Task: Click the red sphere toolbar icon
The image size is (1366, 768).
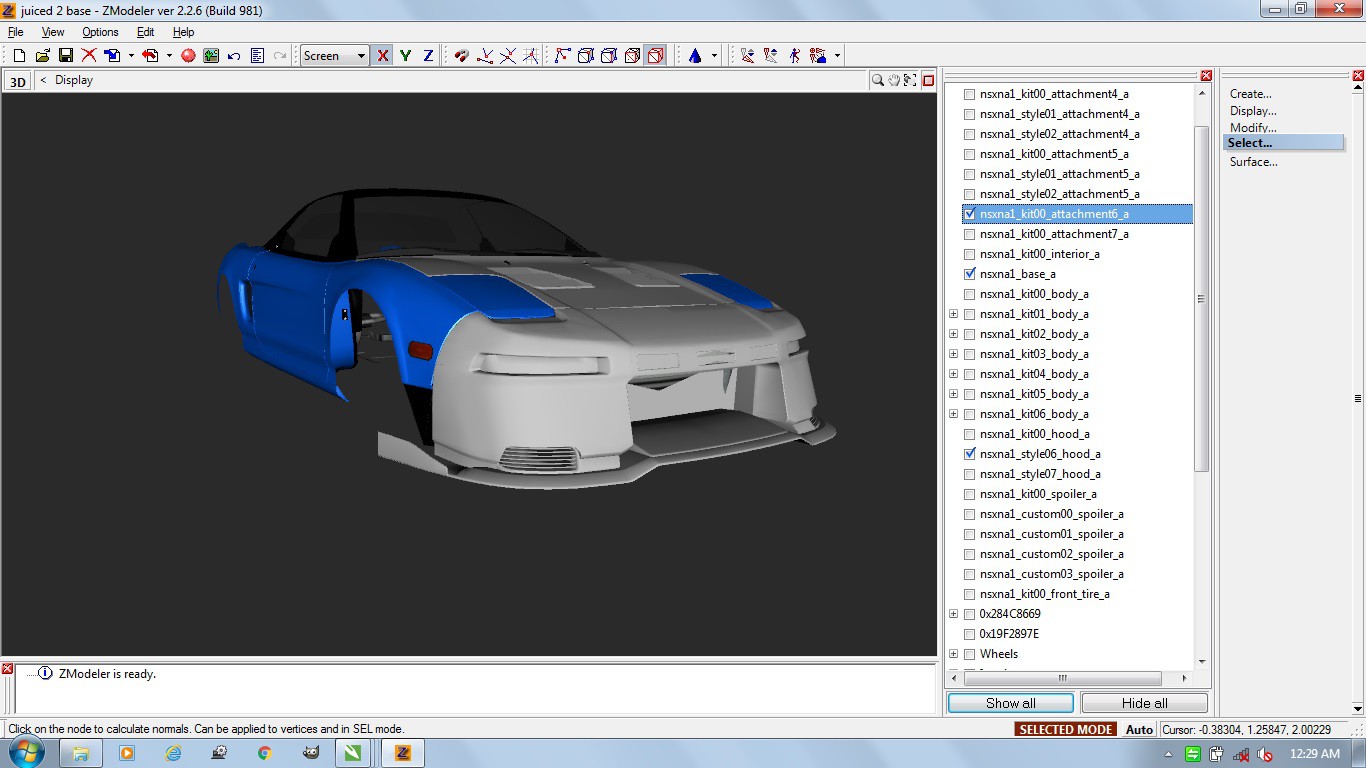Action: (188, 56)
